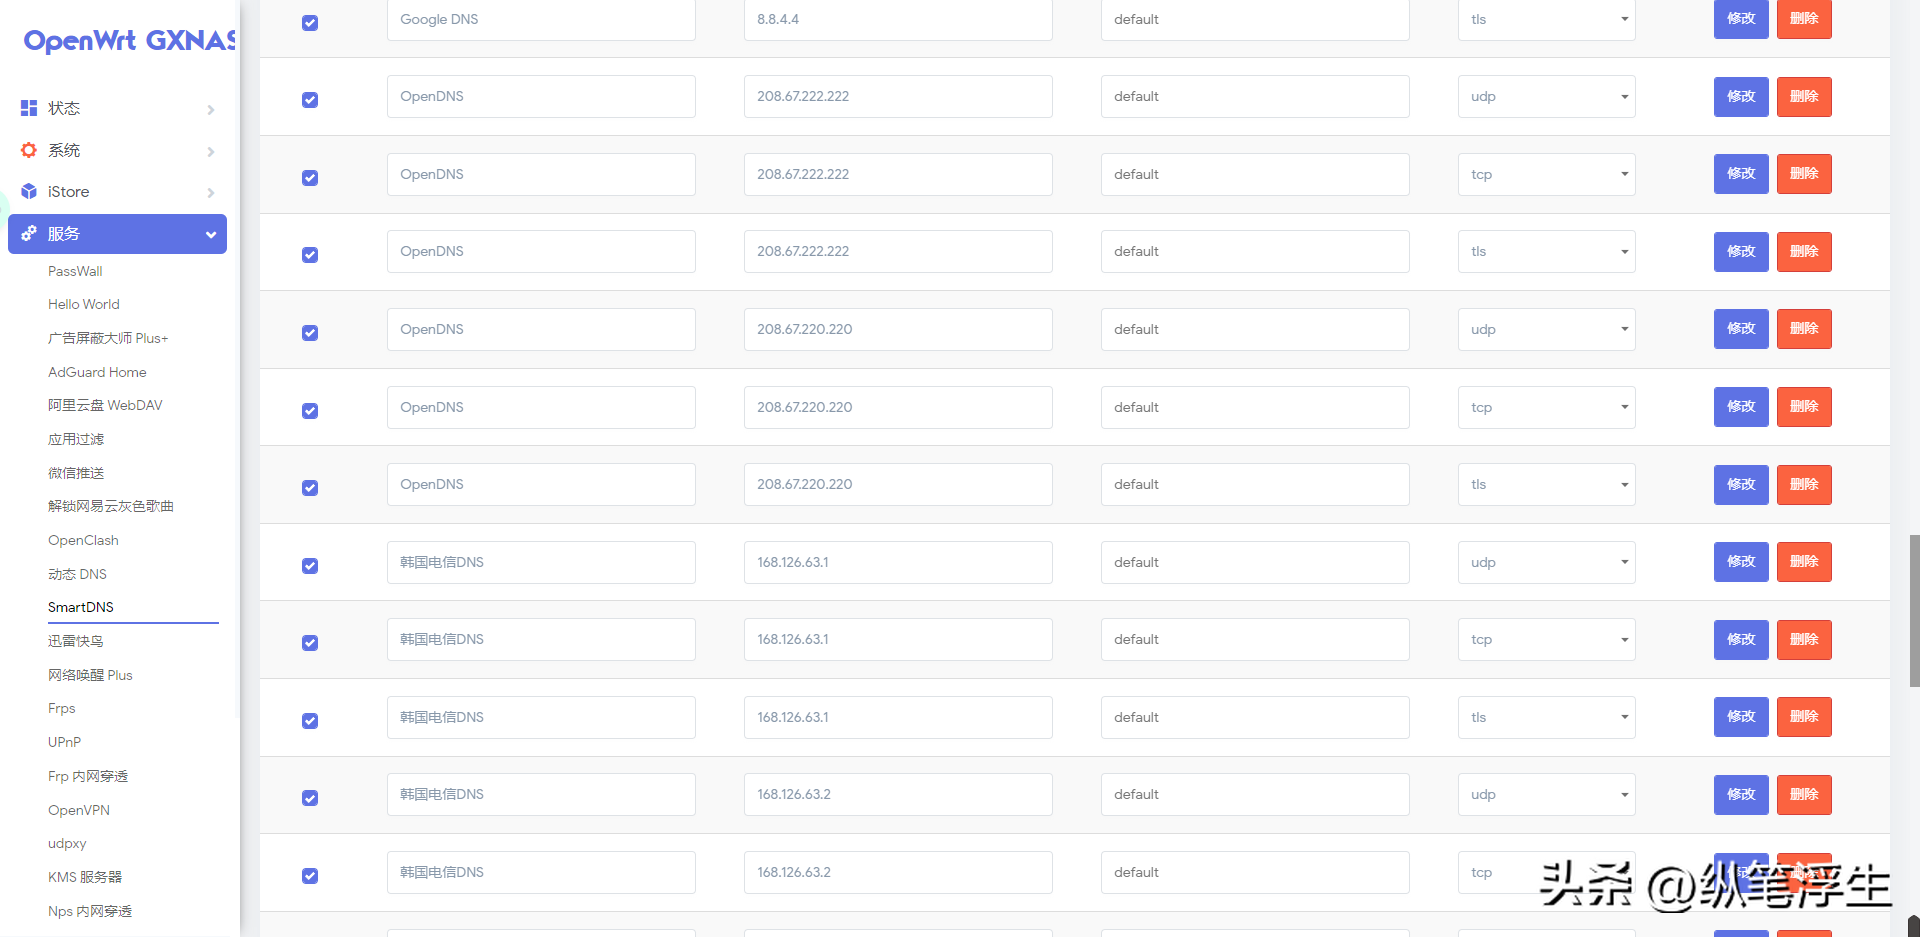Click the OpenWrt GXNAS logo
The image size is (1920, 937).
tap(130, 40)
